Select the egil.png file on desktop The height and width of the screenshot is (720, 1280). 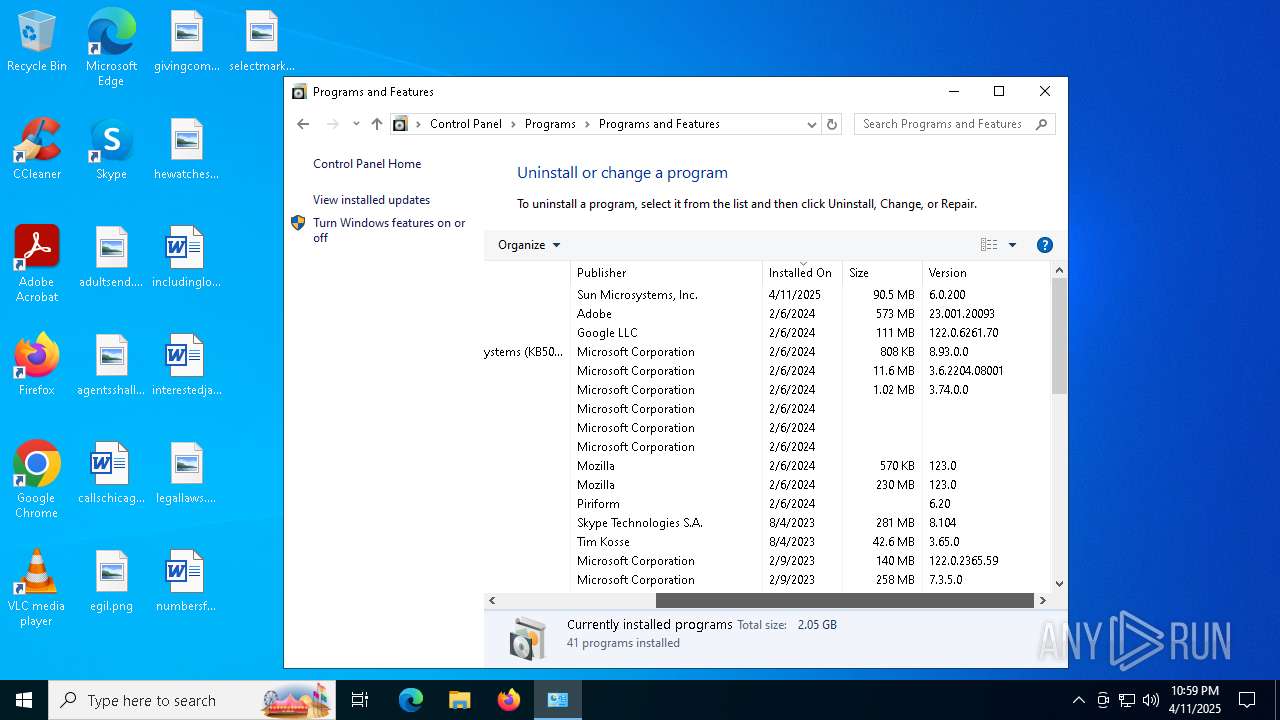coord(111,581)
